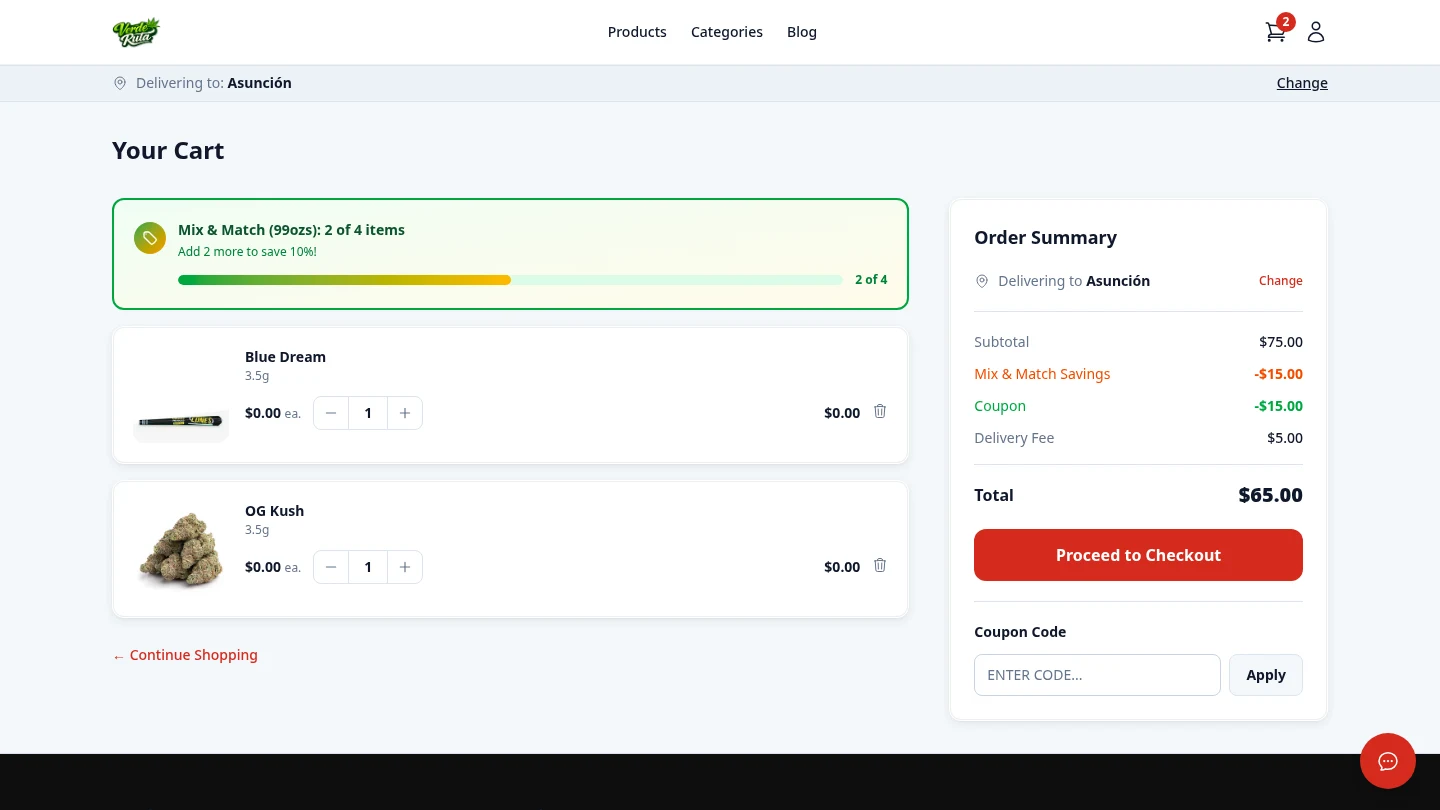Focus the coupon code input field

[x=1097, y=675]
